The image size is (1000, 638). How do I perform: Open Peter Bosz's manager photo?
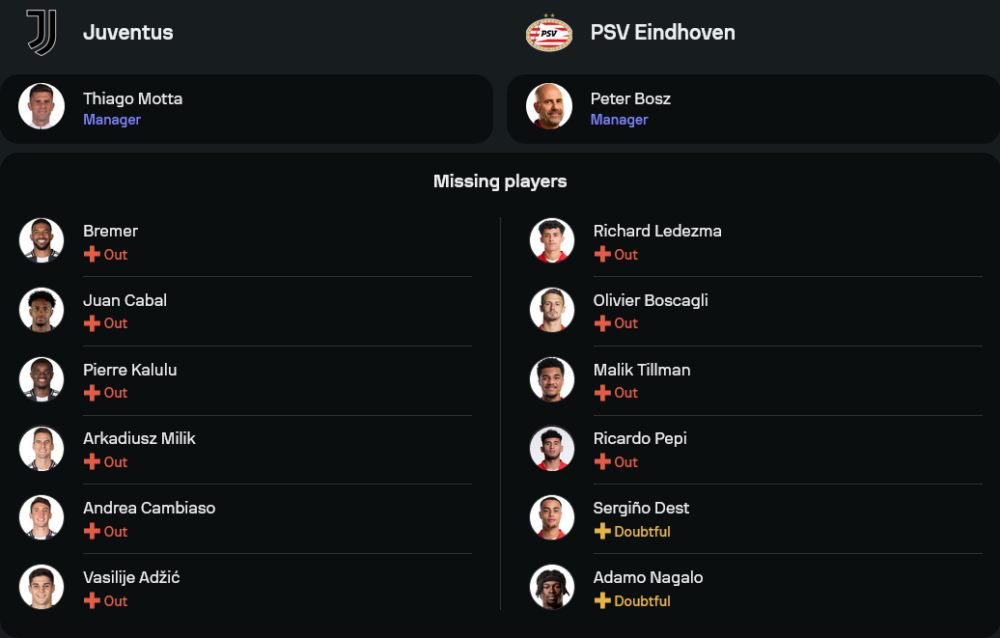tap(549, 107)
